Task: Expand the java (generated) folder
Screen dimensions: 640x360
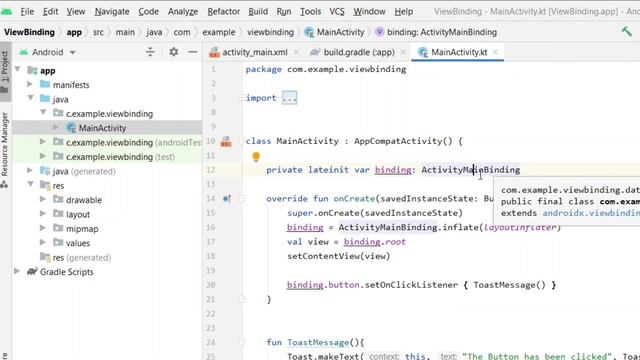Action: 29,170
